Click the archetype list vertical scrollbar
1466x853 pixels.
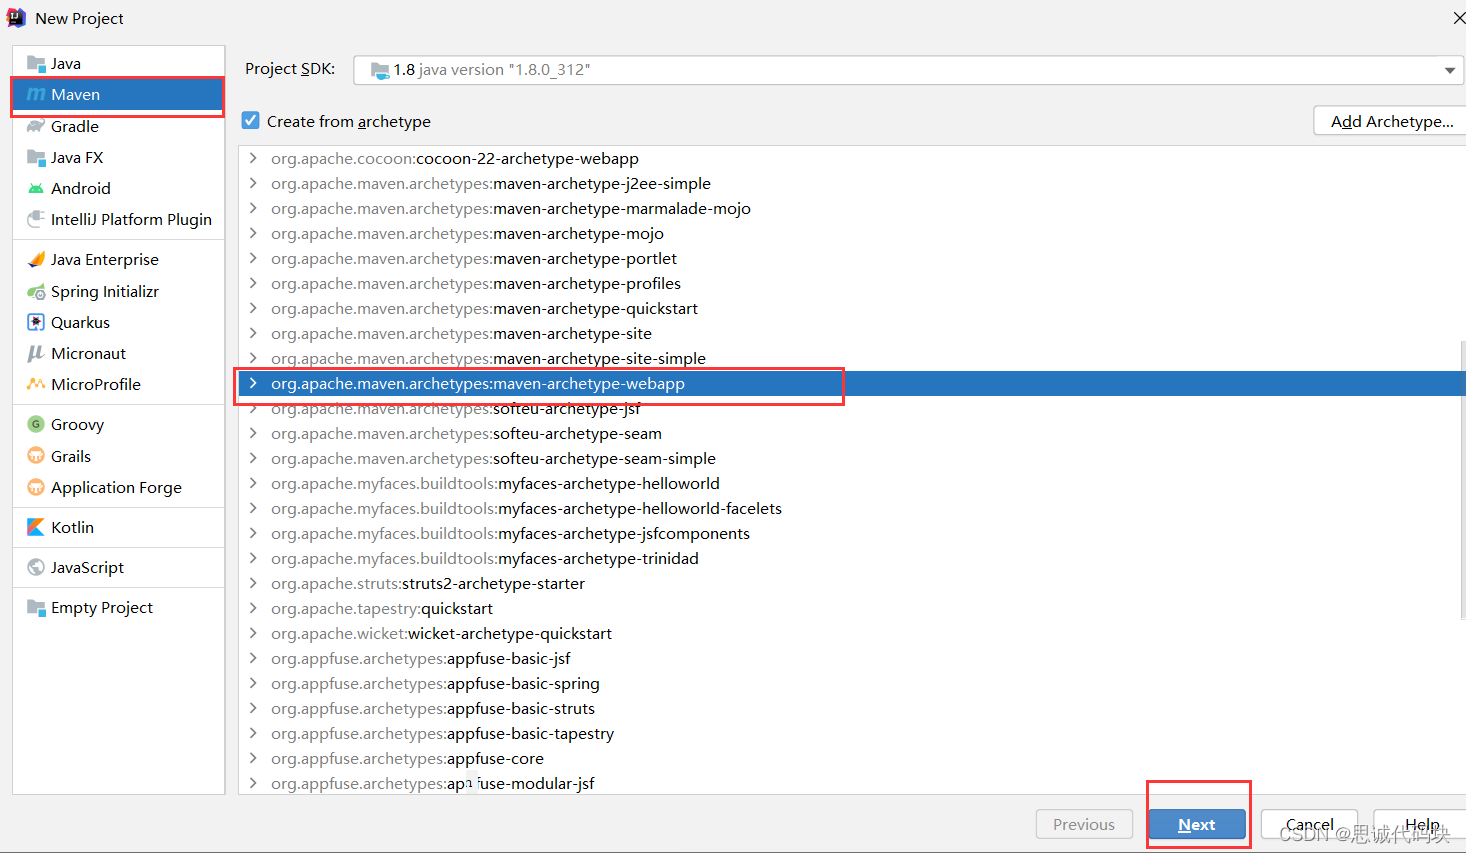click(1462, 480)
